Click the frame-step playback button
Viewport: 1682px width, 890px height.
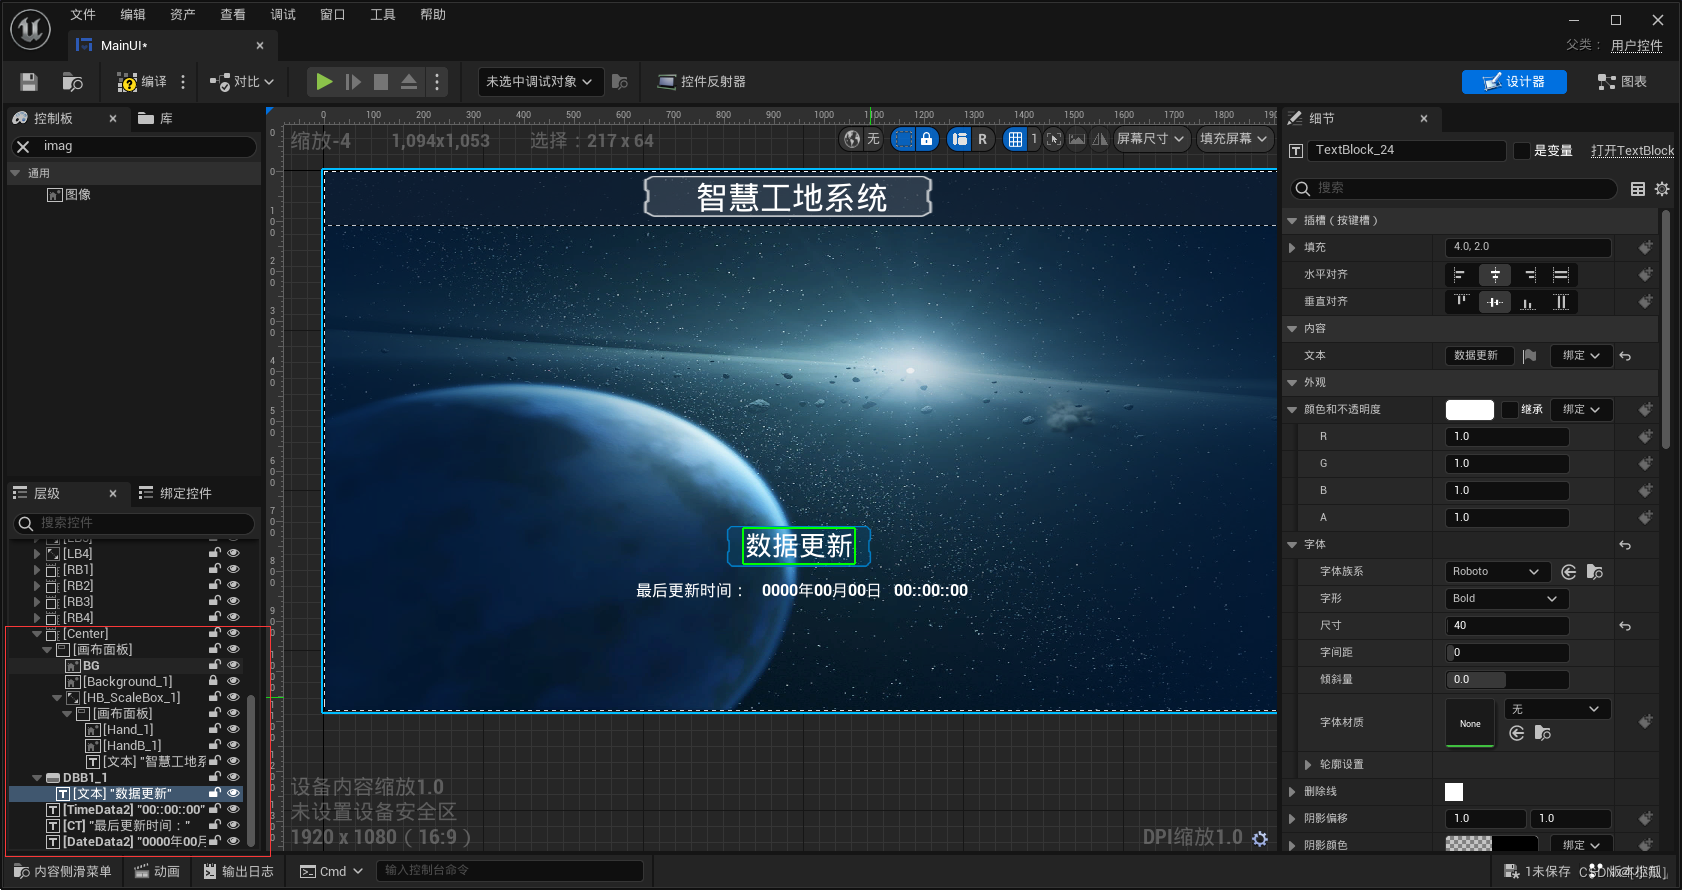click(353, 82)
